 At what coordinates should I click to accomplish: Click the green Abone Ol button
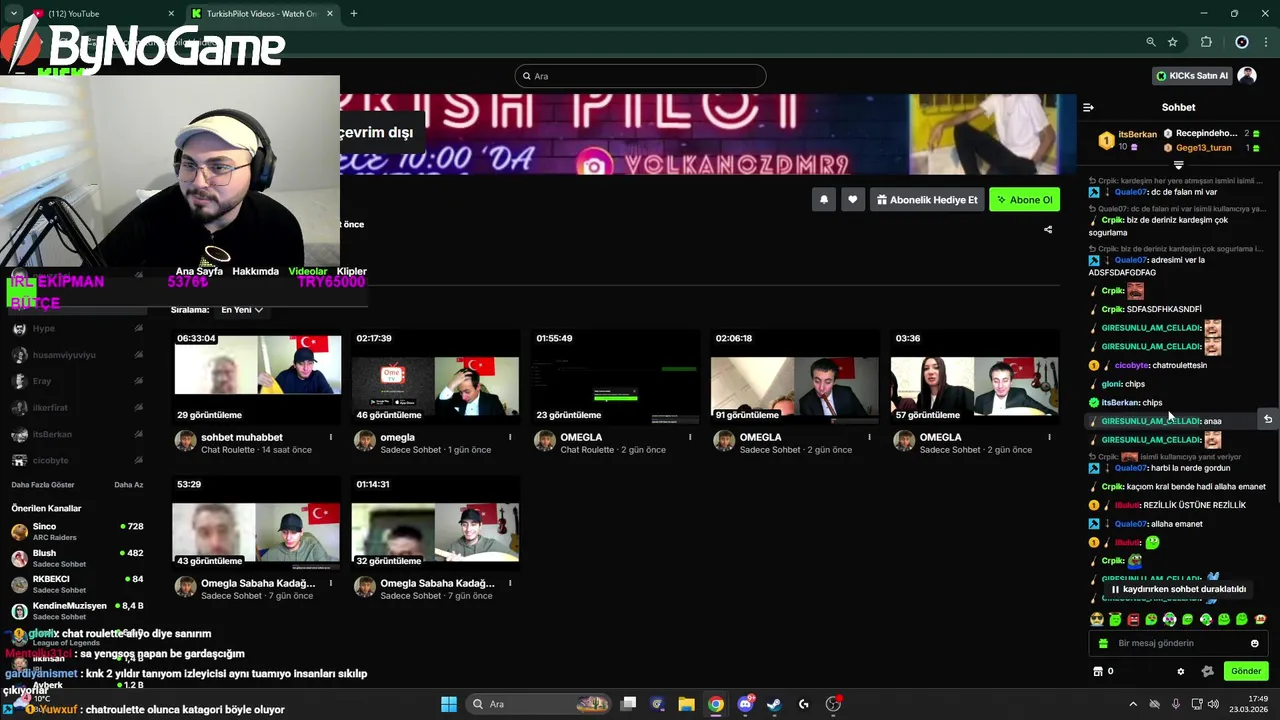click(x=1024, y=199)
